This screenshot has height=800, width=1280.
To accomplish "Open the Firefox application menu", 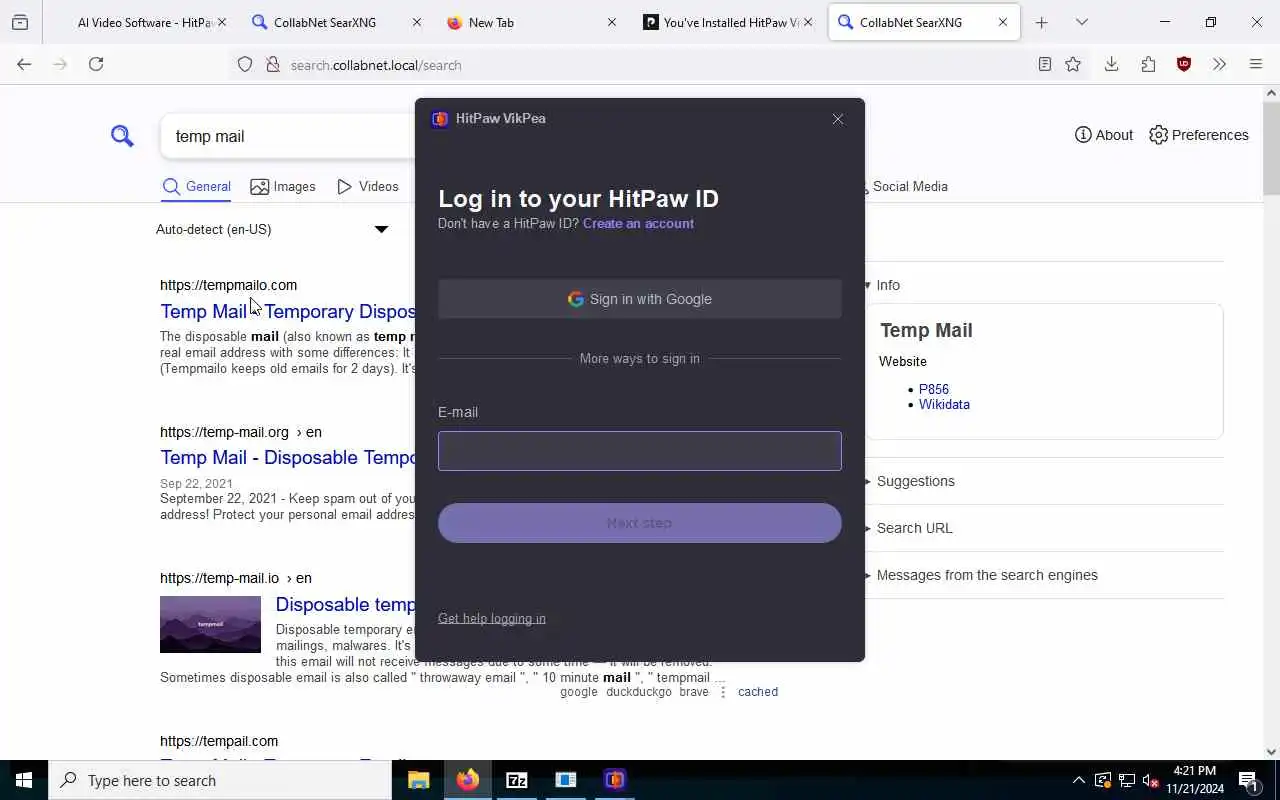I will 1256,64.
